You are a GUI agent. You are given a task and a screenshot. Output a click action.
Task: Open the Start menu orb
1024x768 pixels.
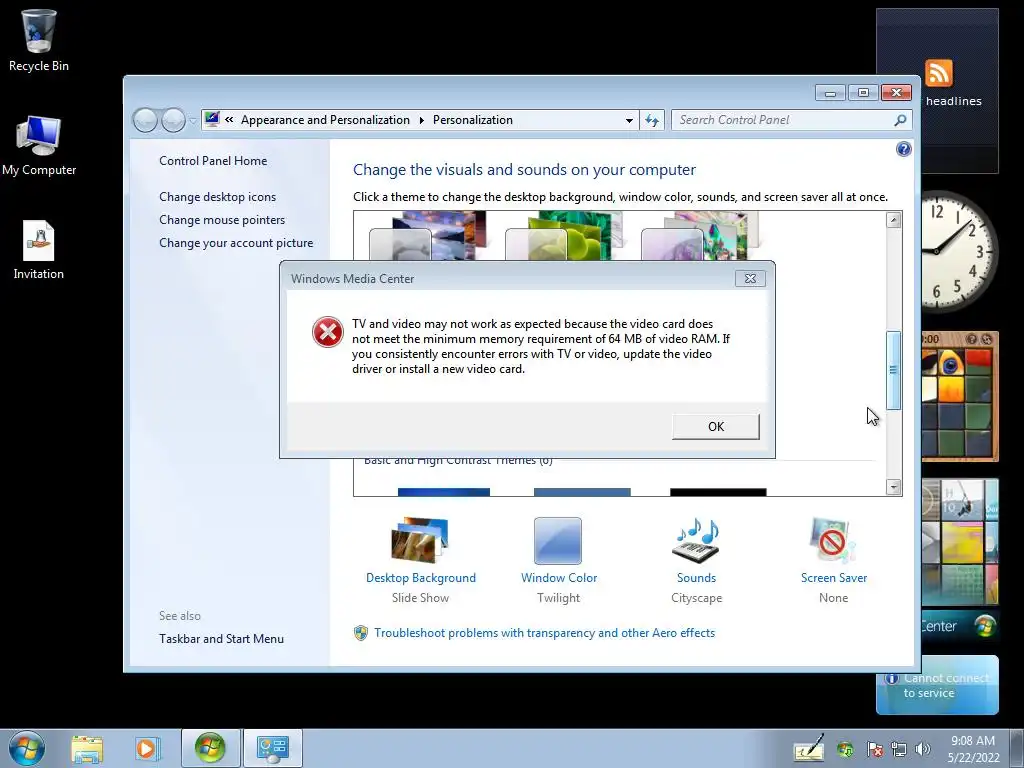(27, 748)
